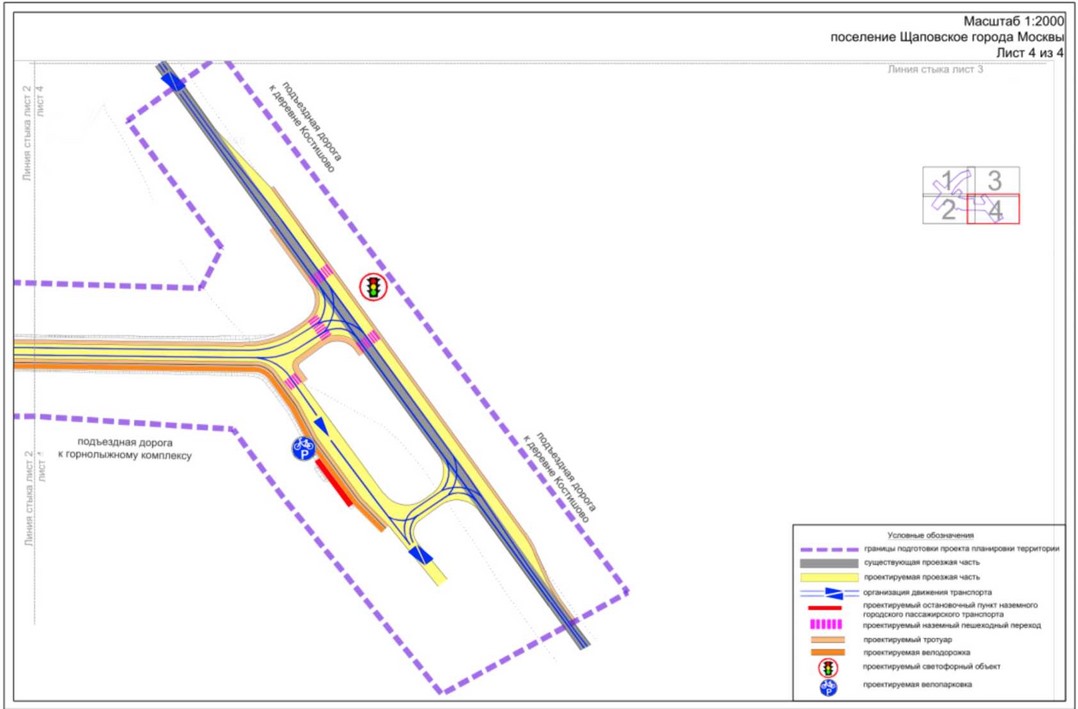Click the blue direction arrow at road's lower end

pos(420,554)
